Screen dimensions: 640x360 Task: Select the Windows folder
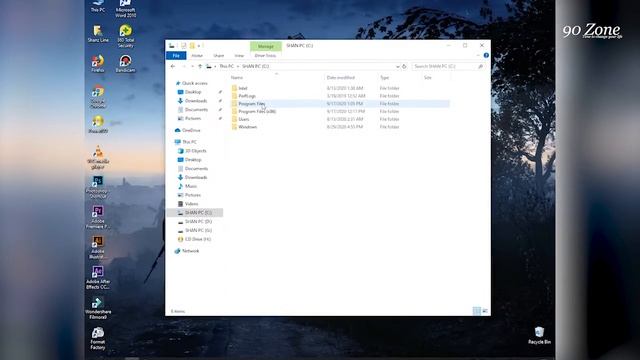pyautogui.click(x=247, y=127)
